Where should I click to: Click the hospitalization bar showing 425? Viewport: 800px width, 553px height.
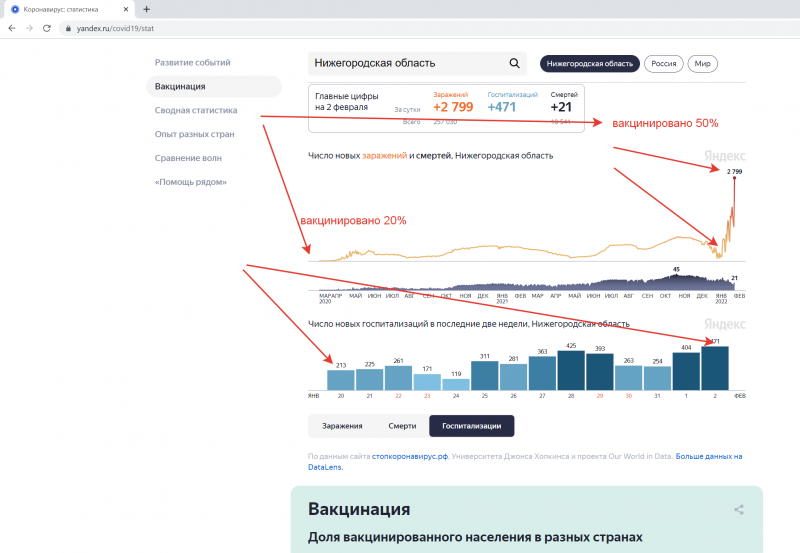pyautogui.click(x=571, y=370)
